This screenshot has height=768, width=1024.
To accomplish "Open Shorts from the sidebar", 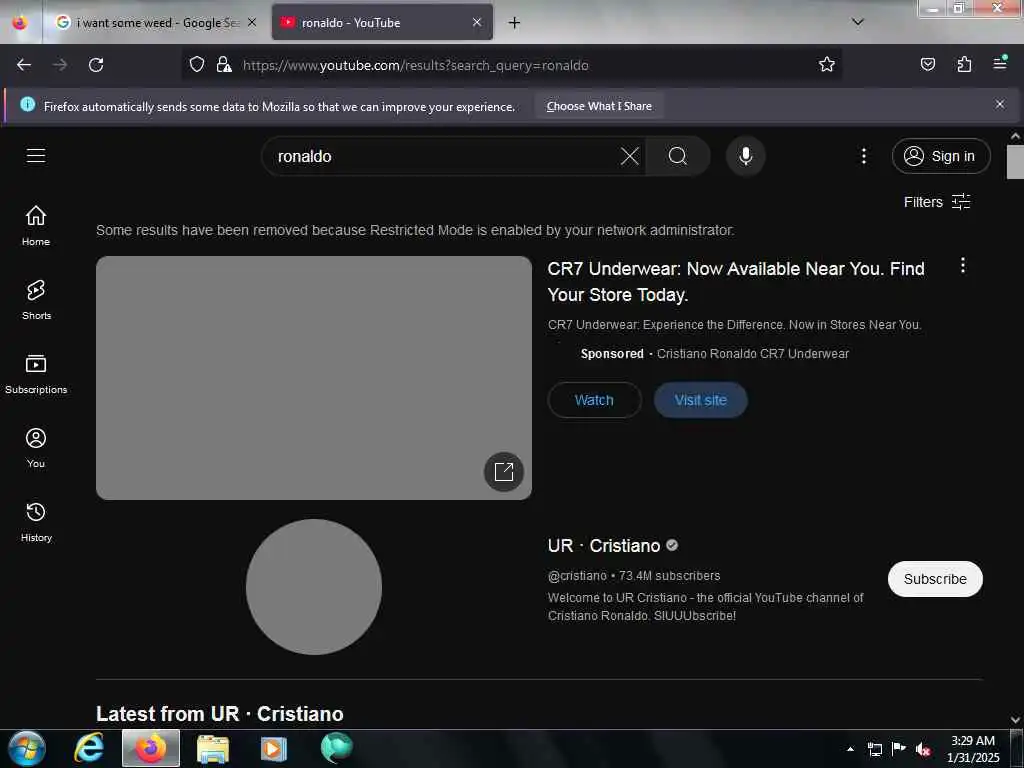I will (x=36, y=300).
